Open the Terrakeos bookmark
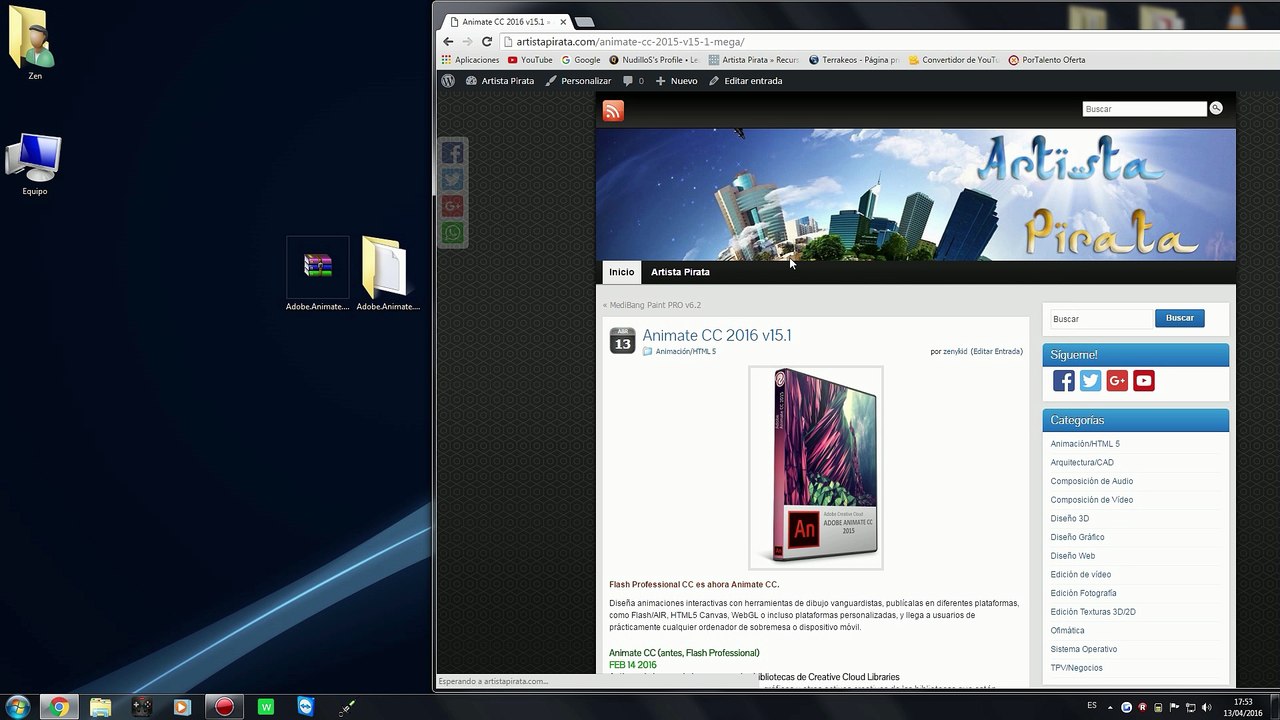1280x720 pixels. pyautogui.click(x=855, y=60)
